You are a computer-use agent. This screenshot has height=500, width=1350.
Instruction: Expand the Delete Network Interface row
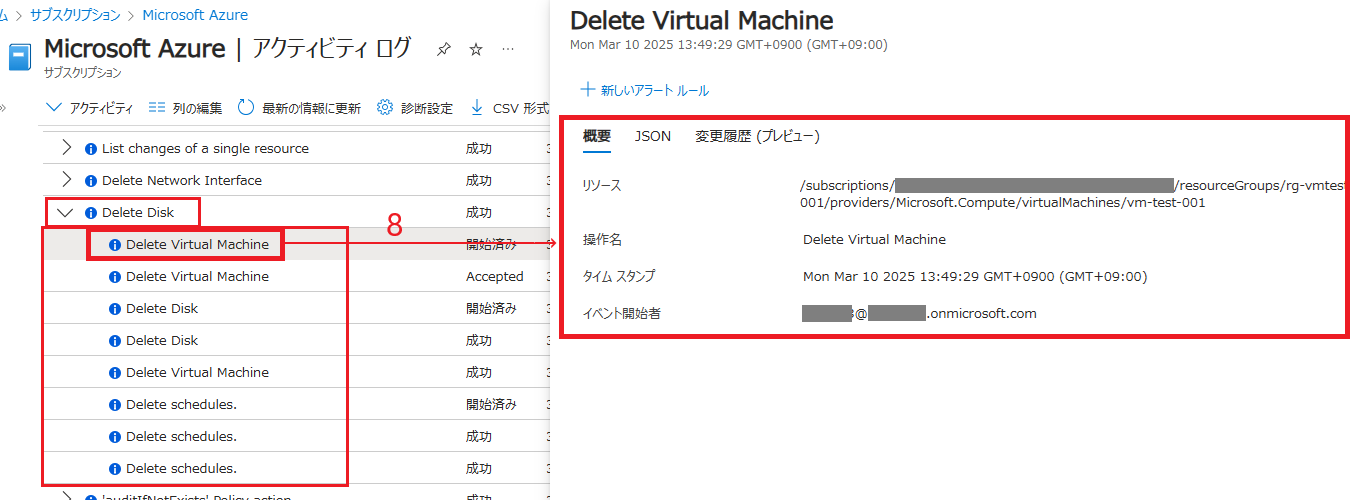point(67,180)
